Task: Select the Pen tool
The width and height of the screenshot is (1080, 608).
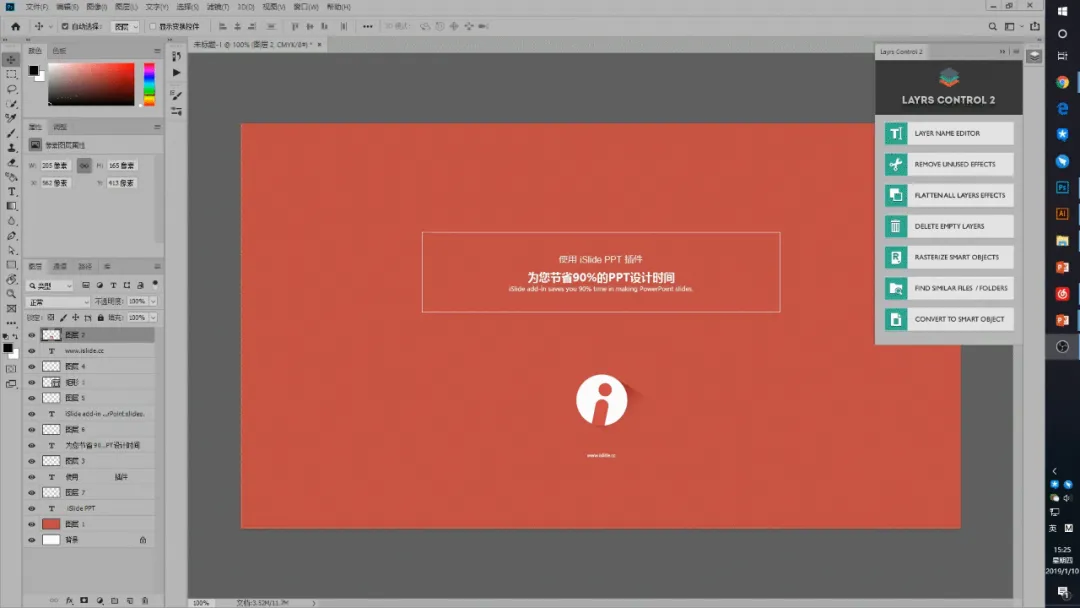Action: 11,235
